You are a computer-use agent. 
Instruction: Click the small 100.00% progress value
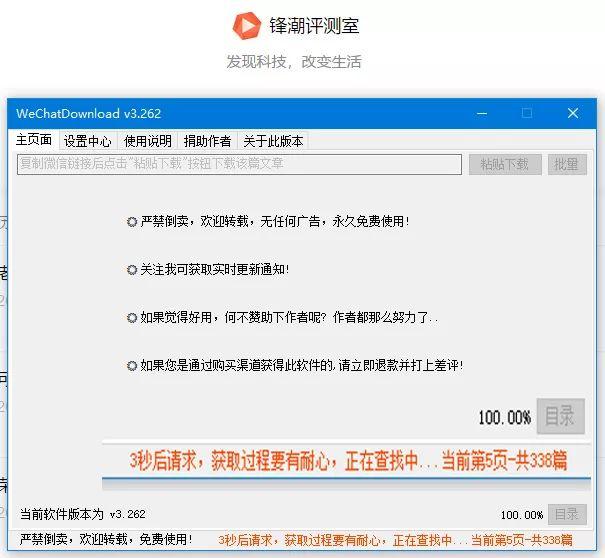pos(522,515)
